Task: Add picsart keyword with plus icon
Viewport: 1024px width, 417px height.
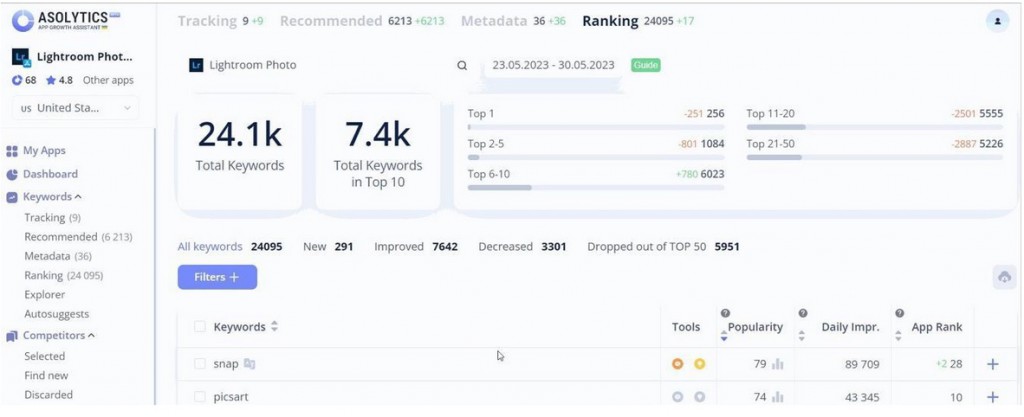Action: [993, 397]
